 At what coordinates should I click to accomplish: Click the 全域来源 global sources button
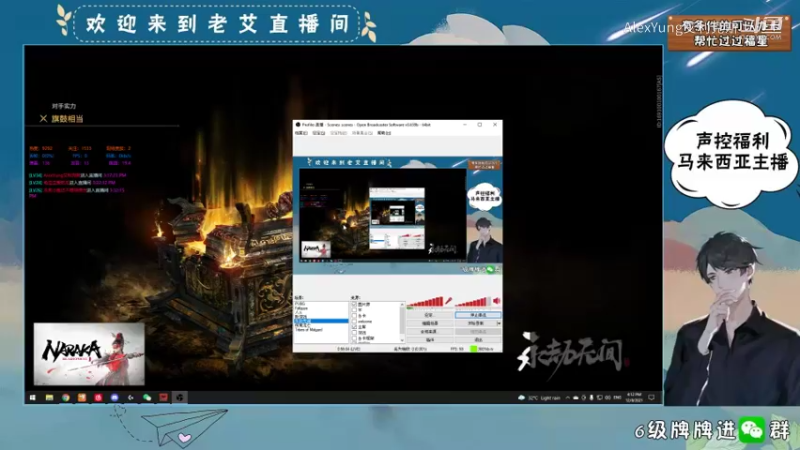[x=430, y=332]
